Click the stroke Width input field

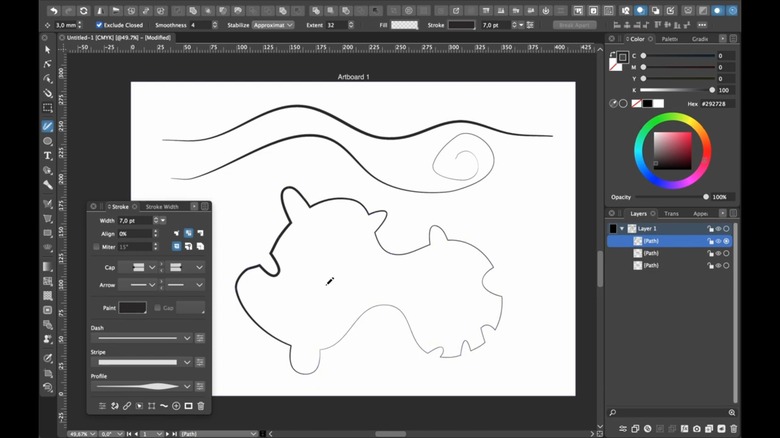pyautogui.click(x=134, y=220)
